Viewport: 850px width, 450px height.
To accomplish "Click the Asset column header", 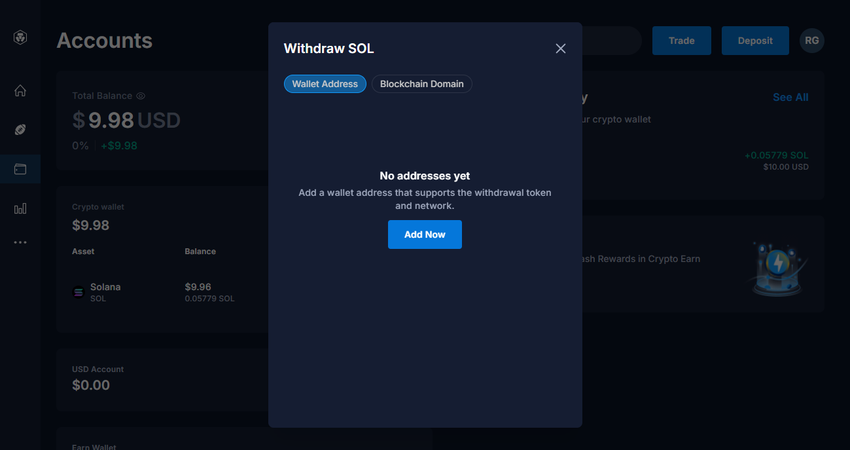I will [83, 252].
